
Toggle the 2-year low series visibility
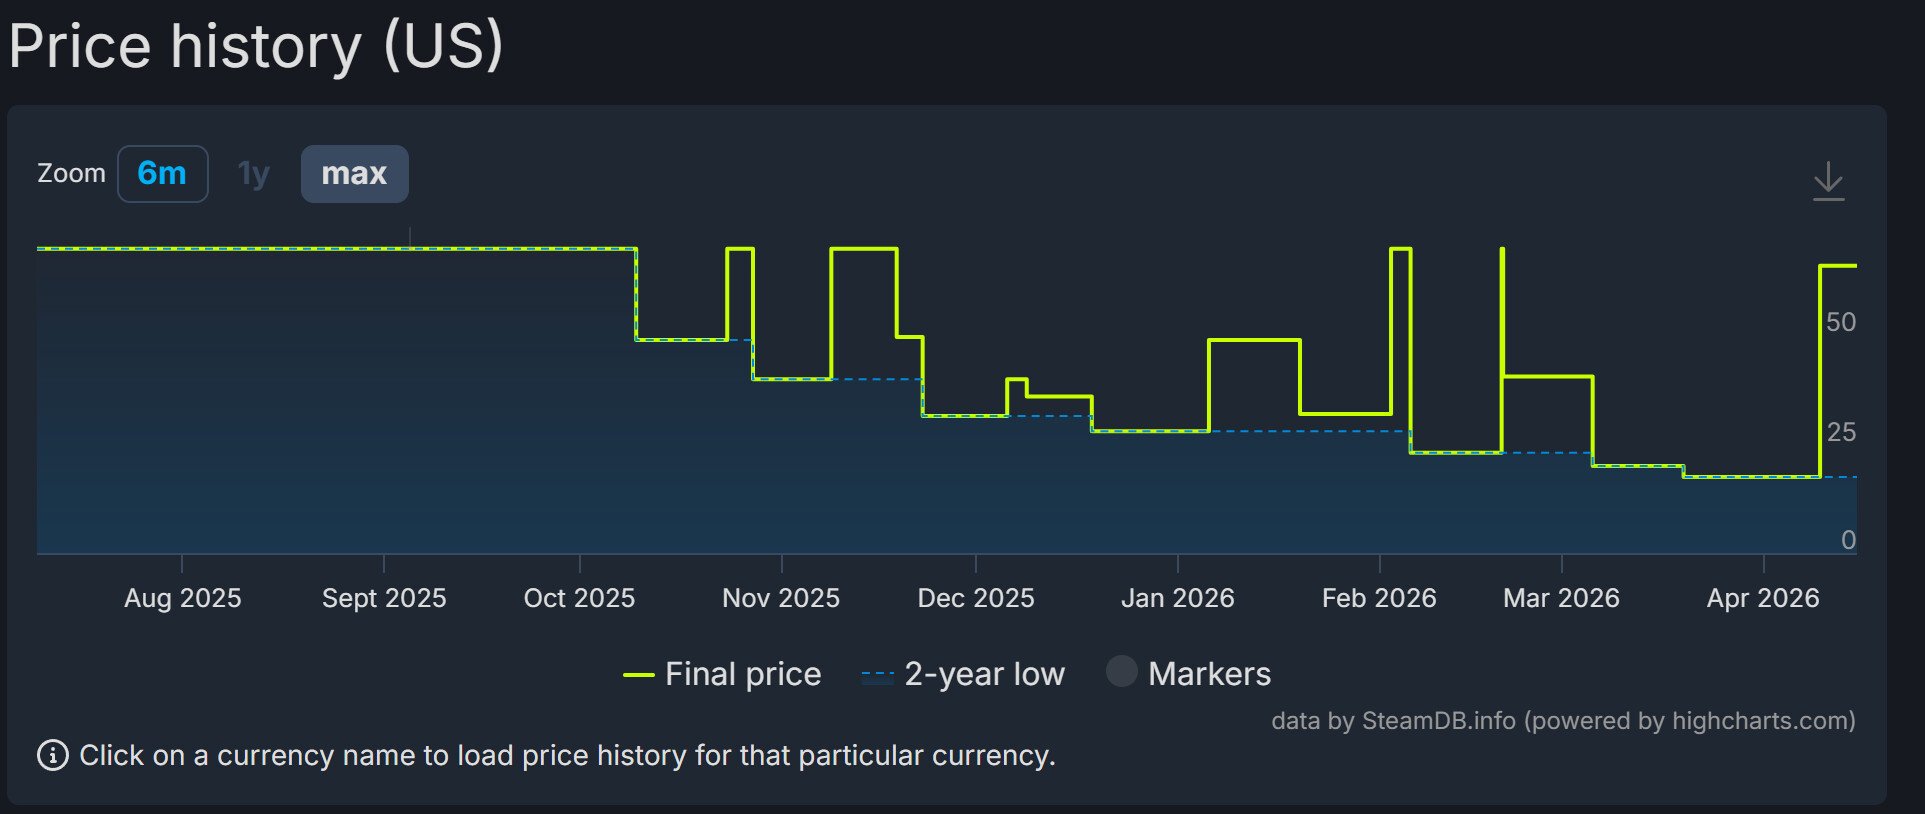coord(983,673)
